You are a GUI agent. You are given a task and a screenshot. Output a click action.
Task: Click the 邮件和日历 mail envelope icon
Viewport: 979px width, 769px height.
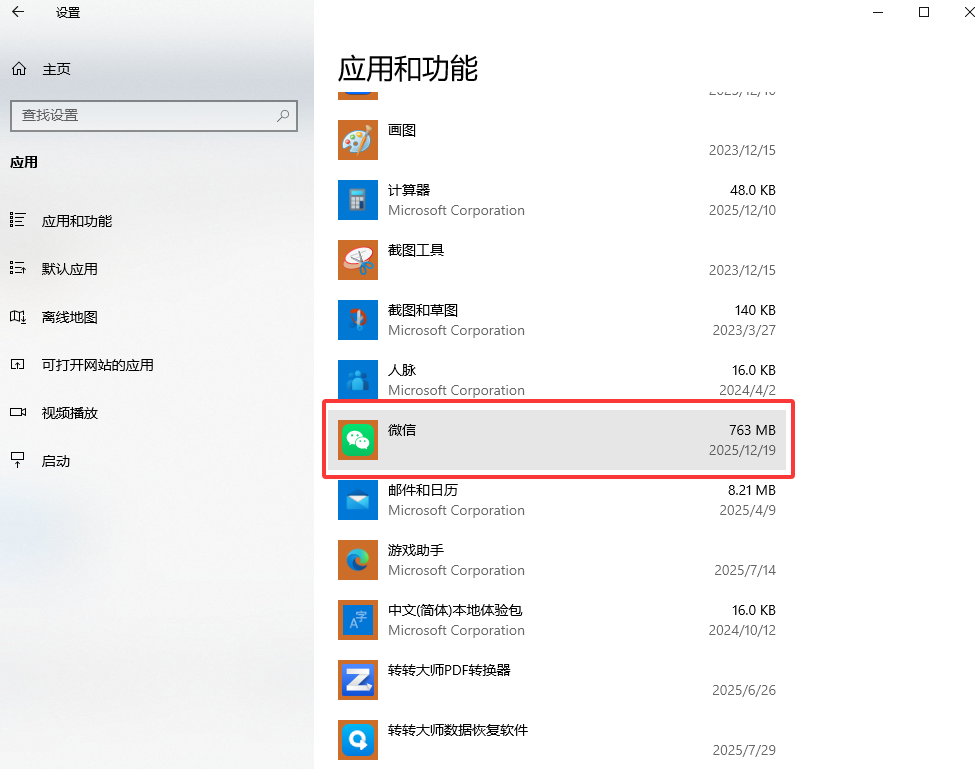click(x=357, y=500)
